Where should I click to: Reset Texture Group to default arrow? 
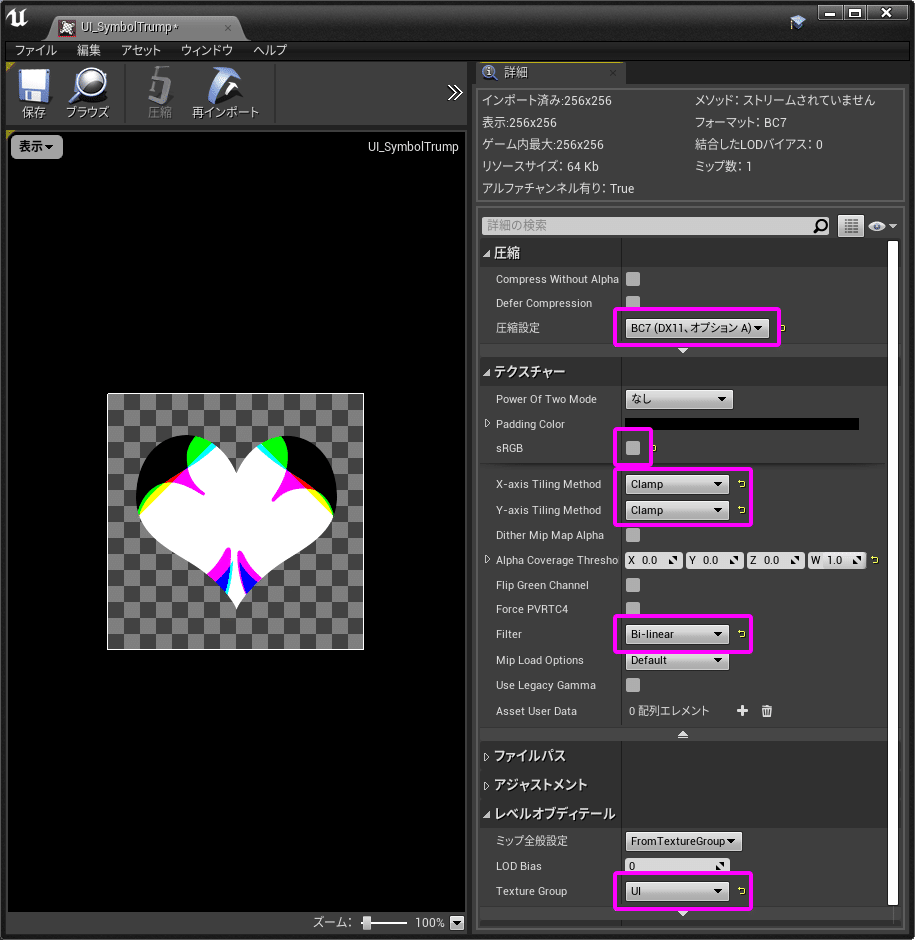click(742, 891)
